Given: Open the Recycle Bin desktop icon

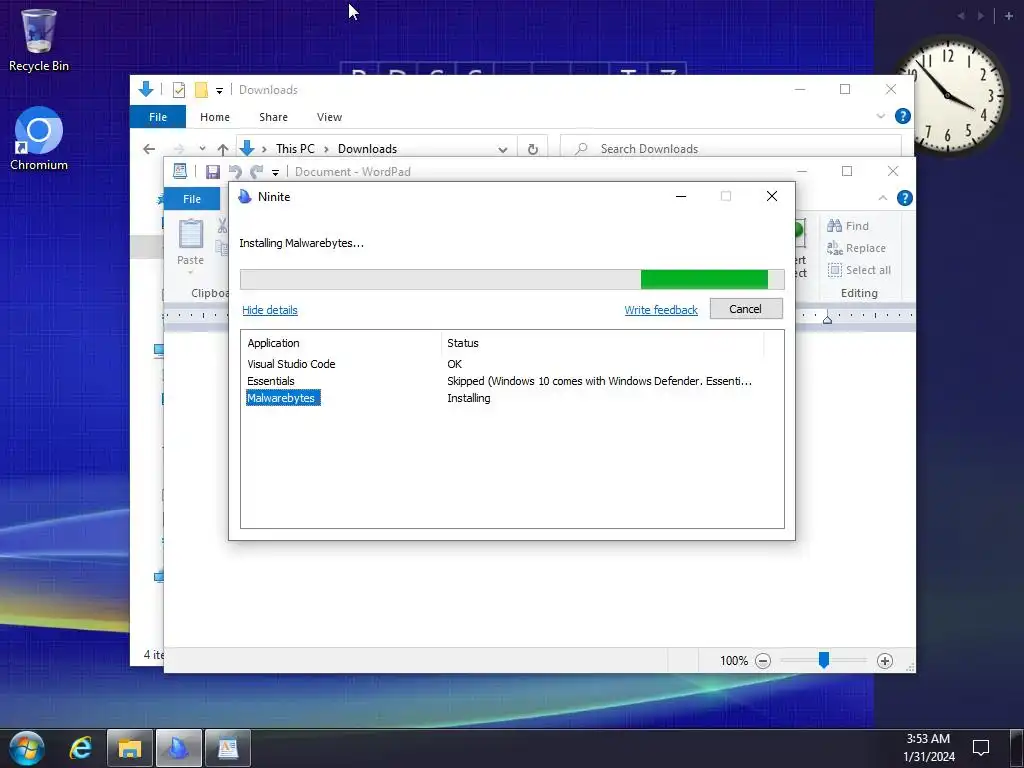Looking at the screenshot, I should (x=39, y=40).
